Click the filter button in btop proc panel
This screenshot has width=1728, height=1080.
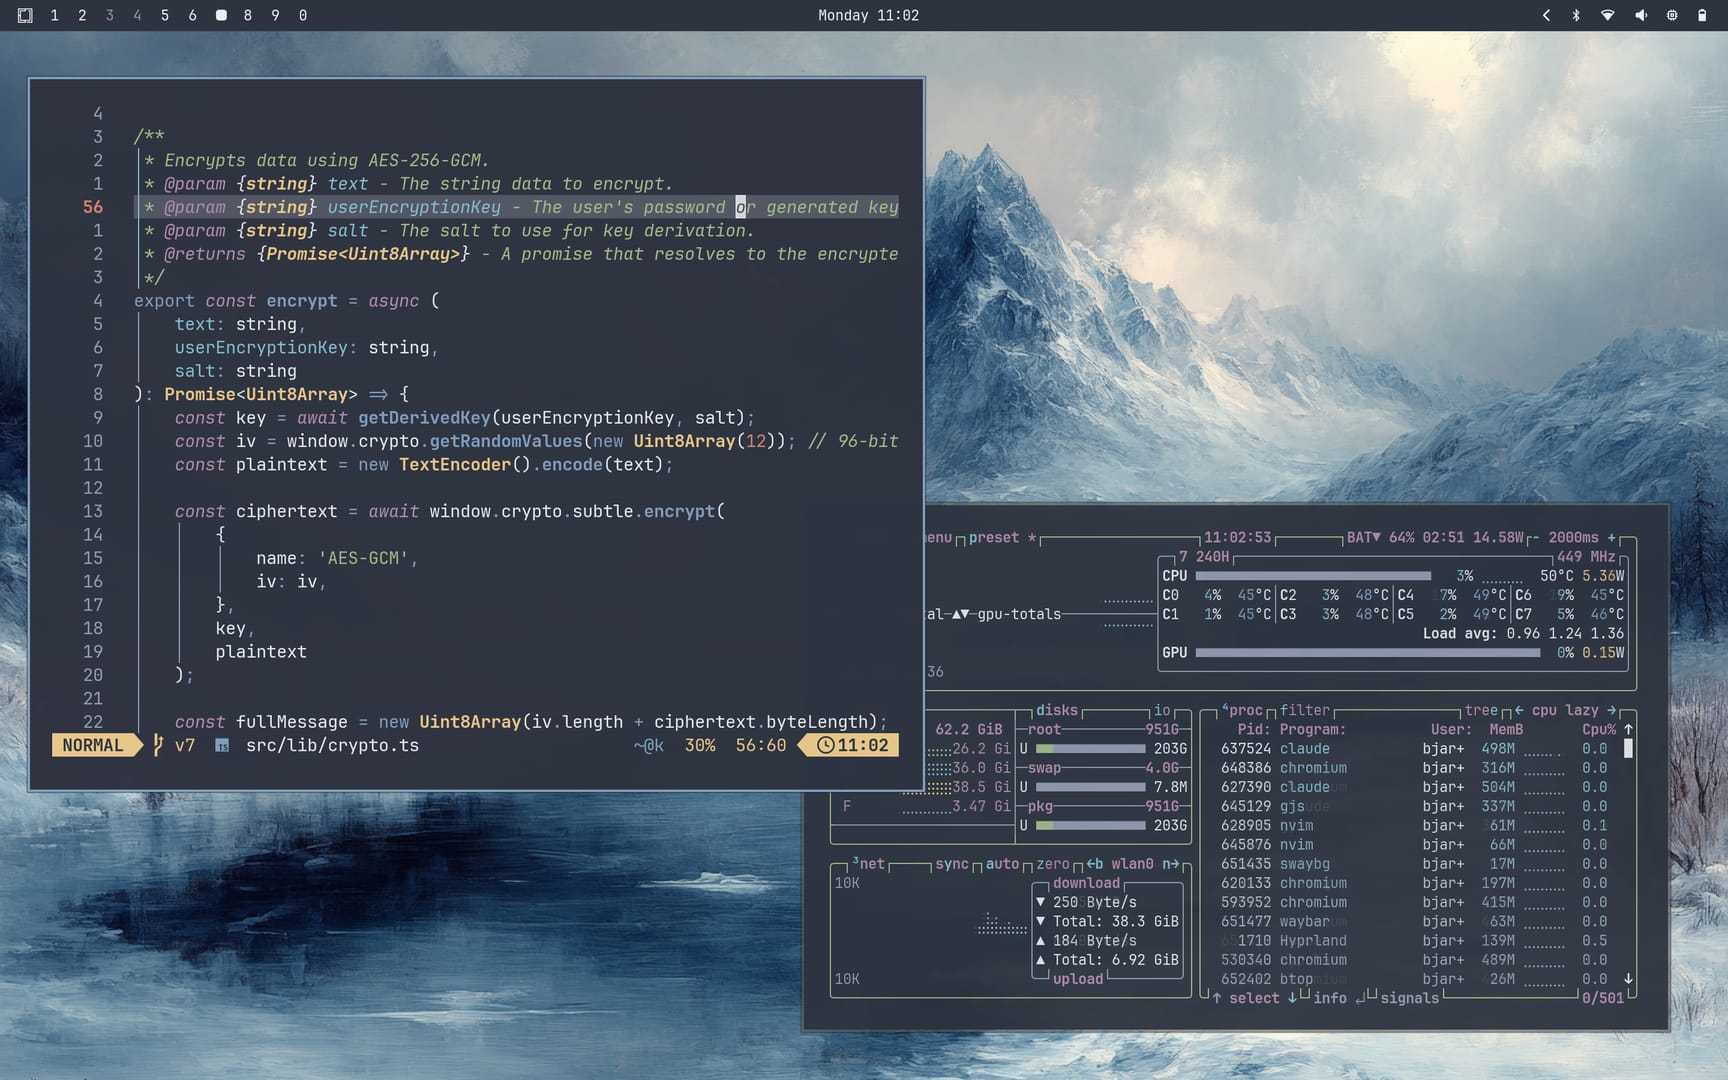click(x=1305, y=710)
